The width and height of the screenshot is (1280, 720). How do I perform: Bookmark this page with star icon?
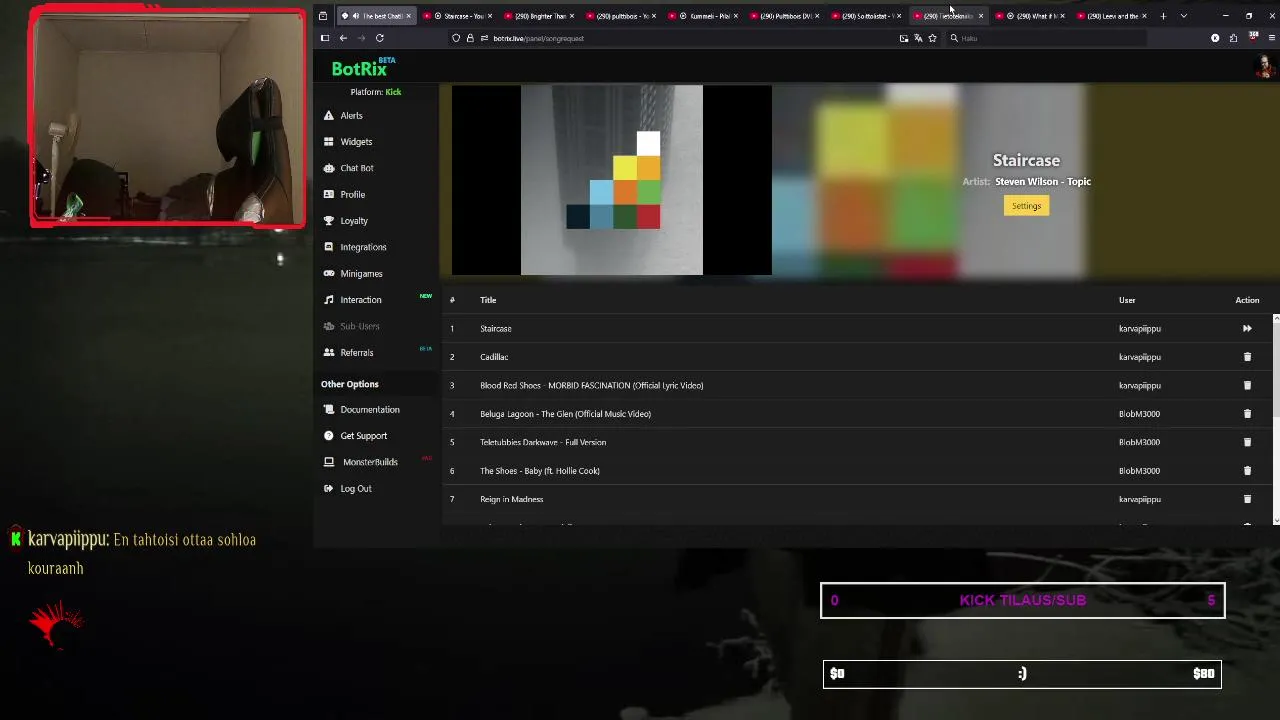click(932, 38)
